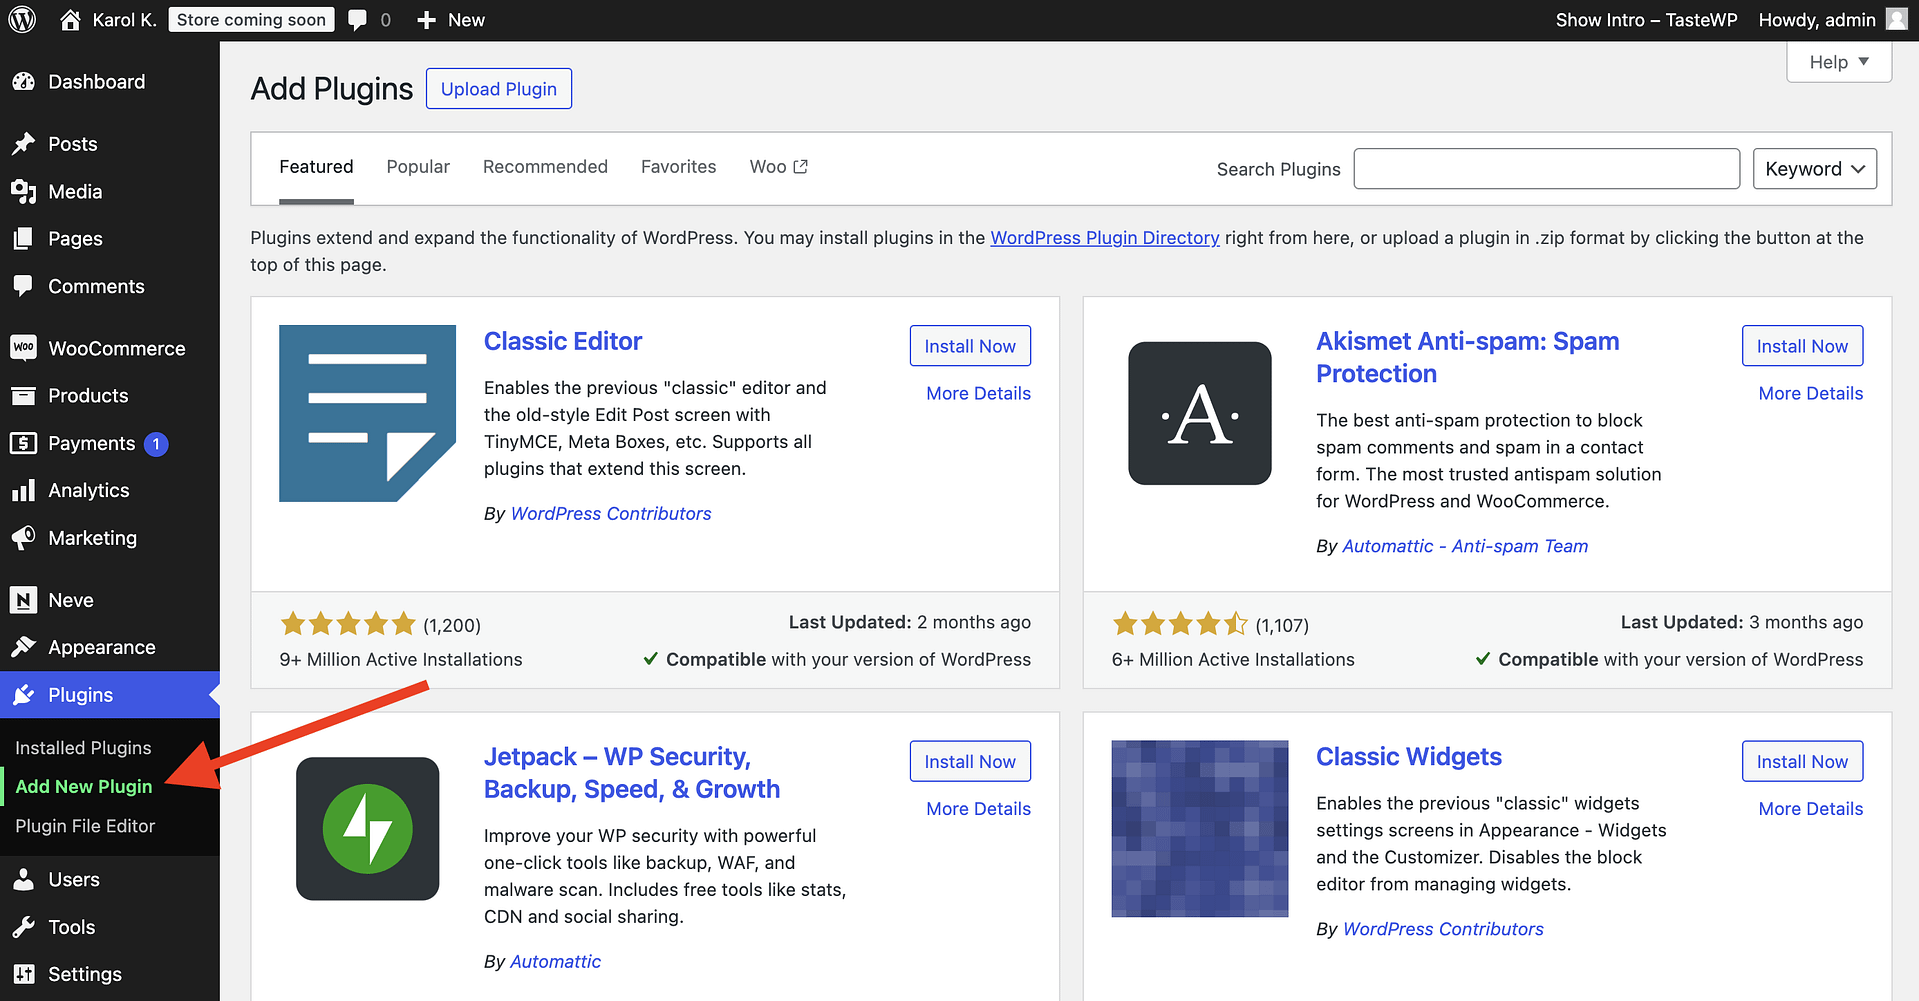The width and height of the screenshot is (1919, 1001).
Task: Open the Keyword search type dropdown
Action: point(1814,169)
